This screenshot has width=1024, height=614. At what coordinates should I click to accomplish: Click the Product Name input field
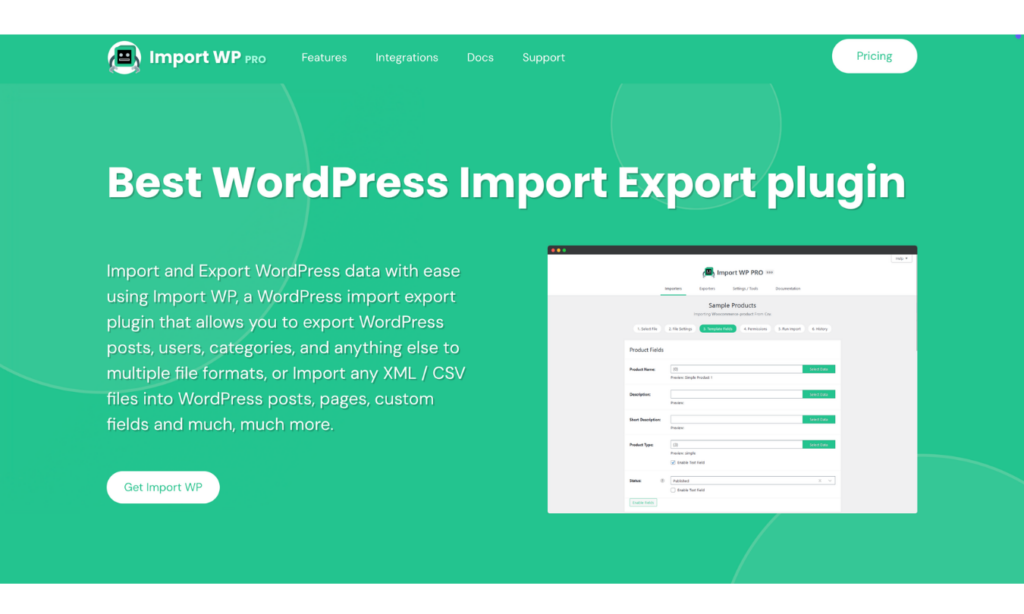pyautogui.click(x=736, y=369)
